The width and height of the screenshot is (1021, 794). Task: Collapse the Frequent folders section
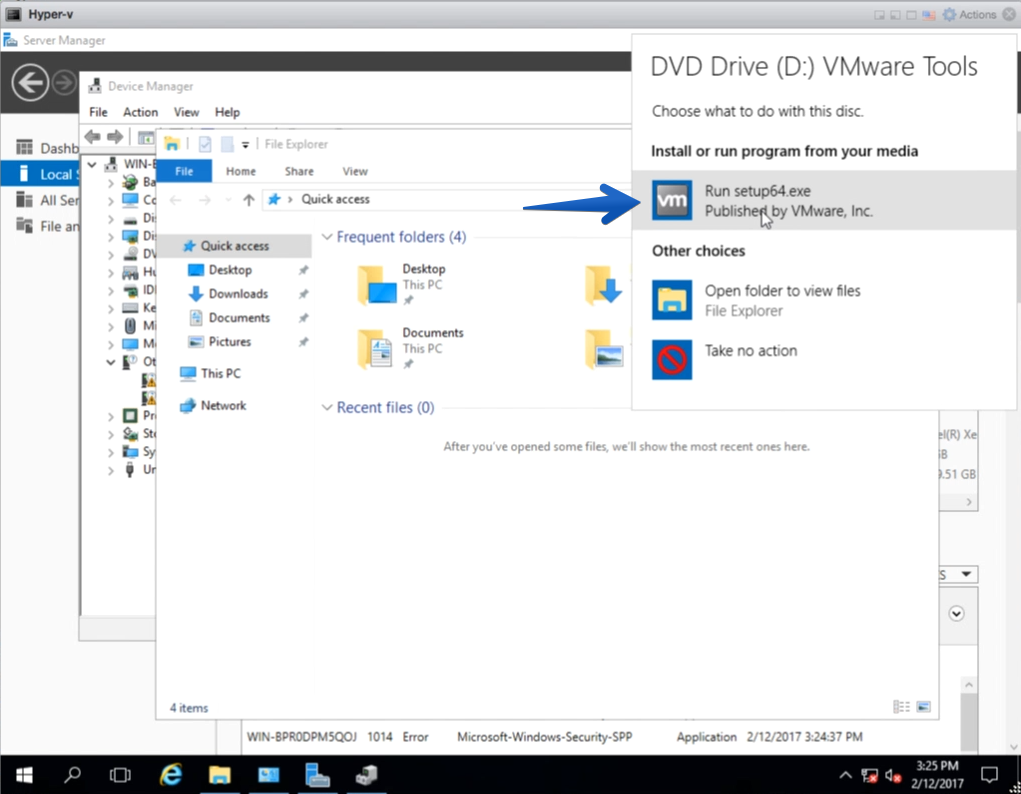tap(327, 237)
